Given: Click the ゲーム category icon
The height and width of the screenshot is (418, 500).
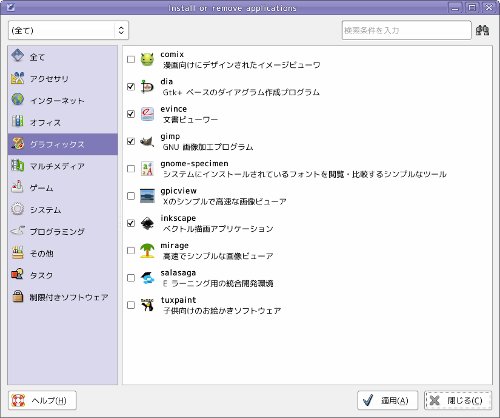Looking at the screenshot, I should (17, 187).
